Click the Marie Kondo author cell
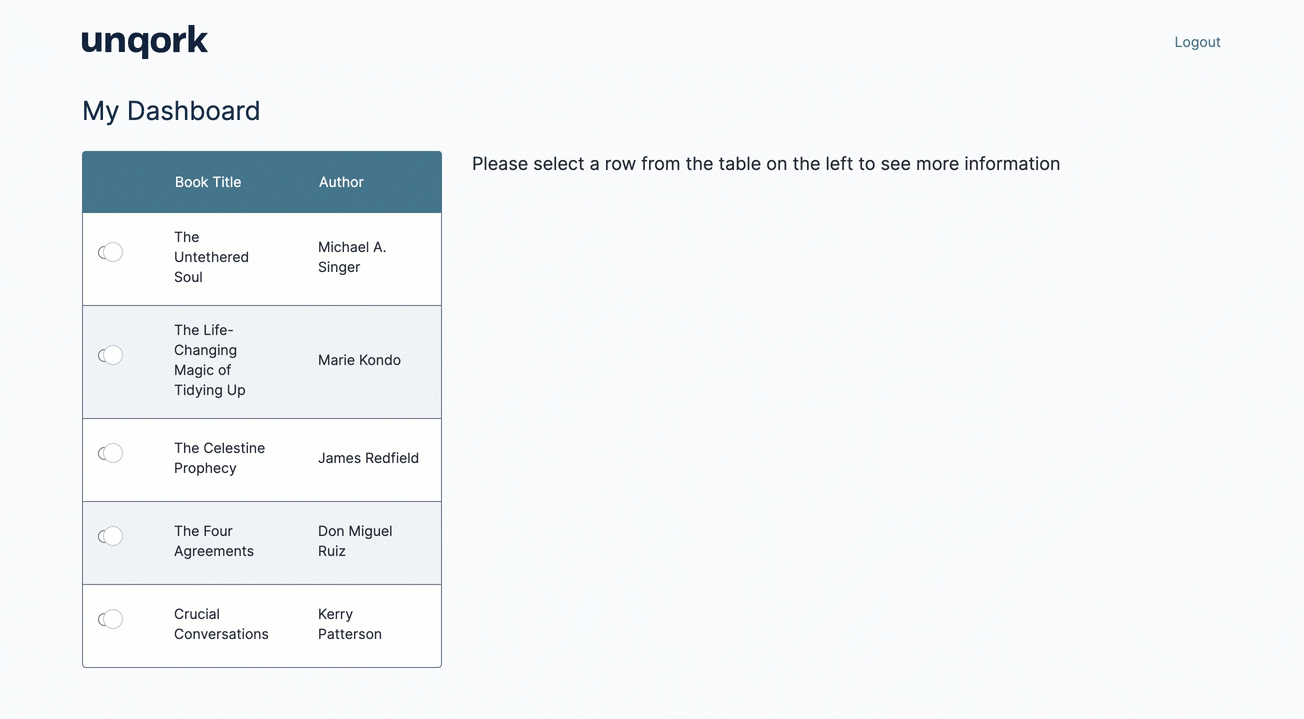This screenshot has width=1304, height=719. pos(359,360)
